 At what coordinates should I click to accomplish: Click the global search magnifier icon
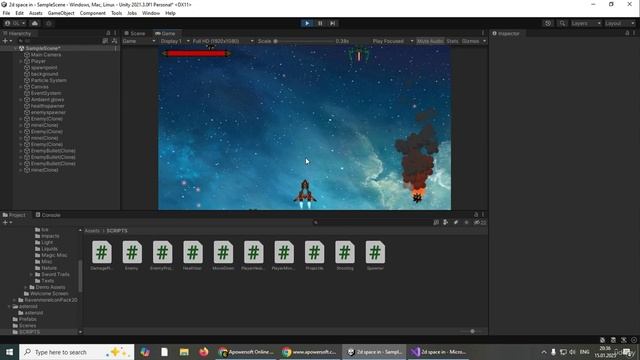coord(562,23)
